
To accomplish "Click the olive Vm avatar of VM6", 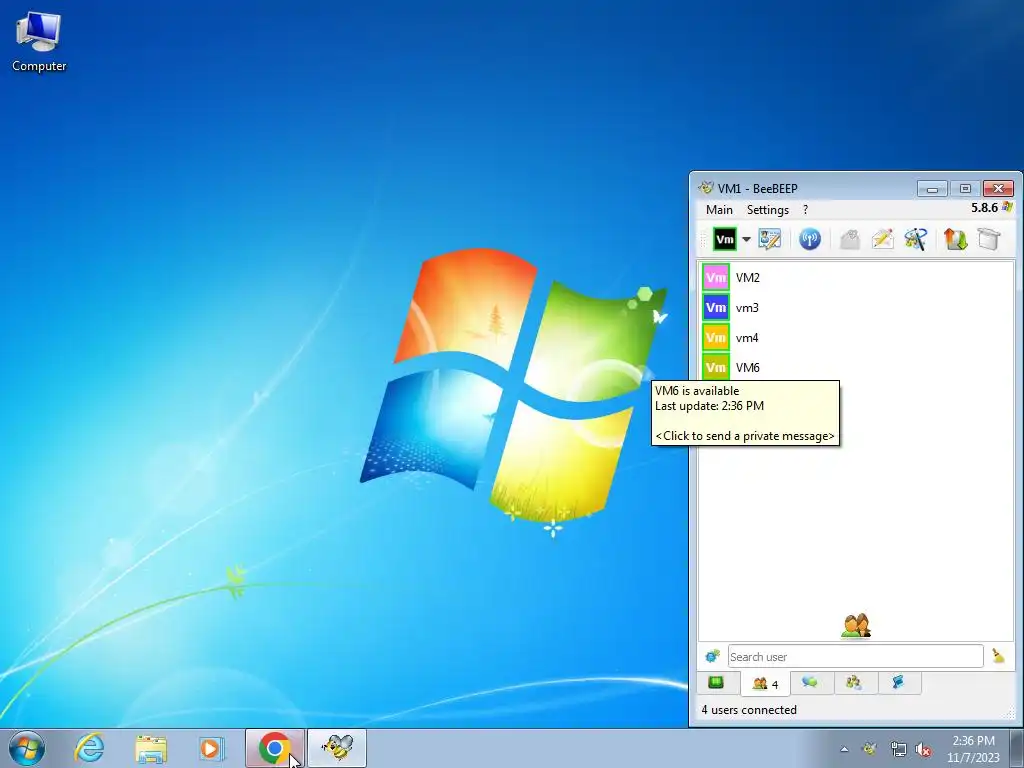I will tap(716, 367).
